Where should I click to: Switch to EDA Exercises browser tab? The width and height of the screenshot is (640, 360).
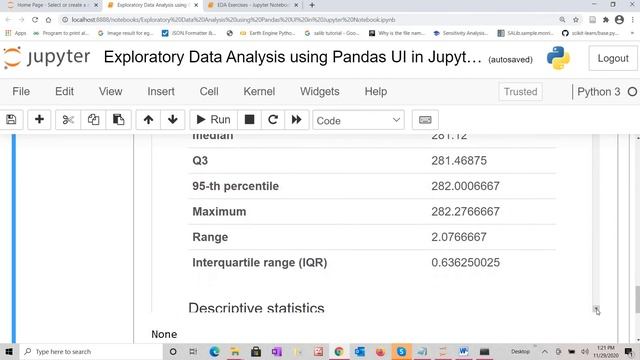[253, 5]
